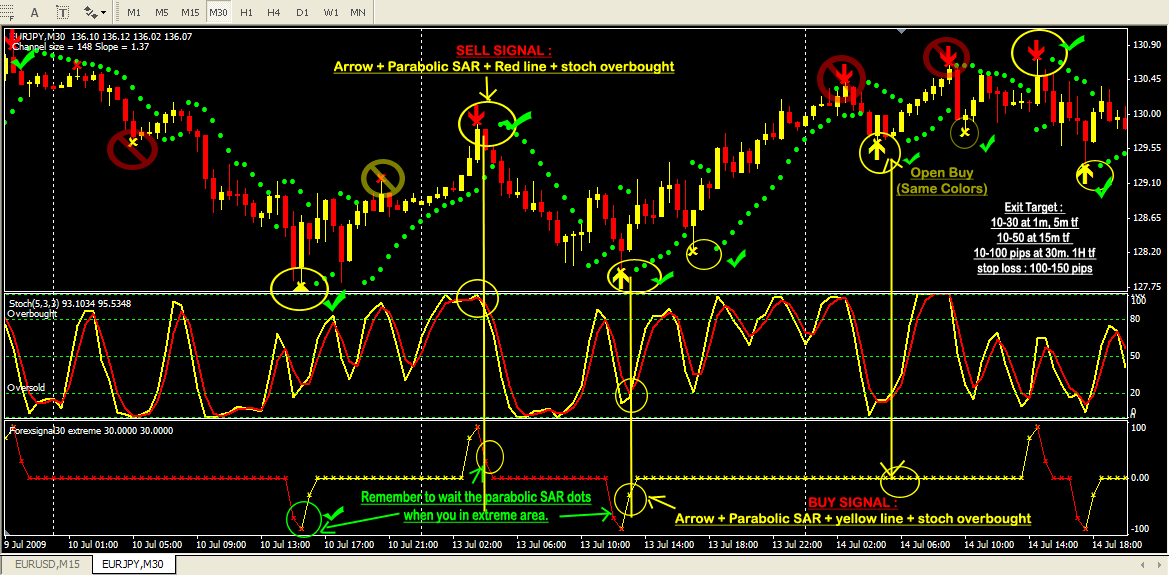Toggle the M30 timeframe button
This screenshot has height=575, width=1169.
(x=218, y=12)
